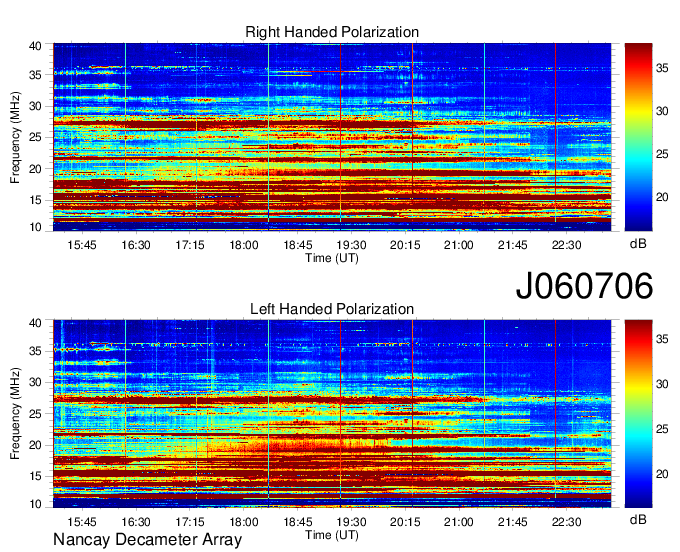Choose the 15 MHz frequency tick of the Left Handed plot
The width and height of the screenshot is (680, 552).
[x=35, y=476]
